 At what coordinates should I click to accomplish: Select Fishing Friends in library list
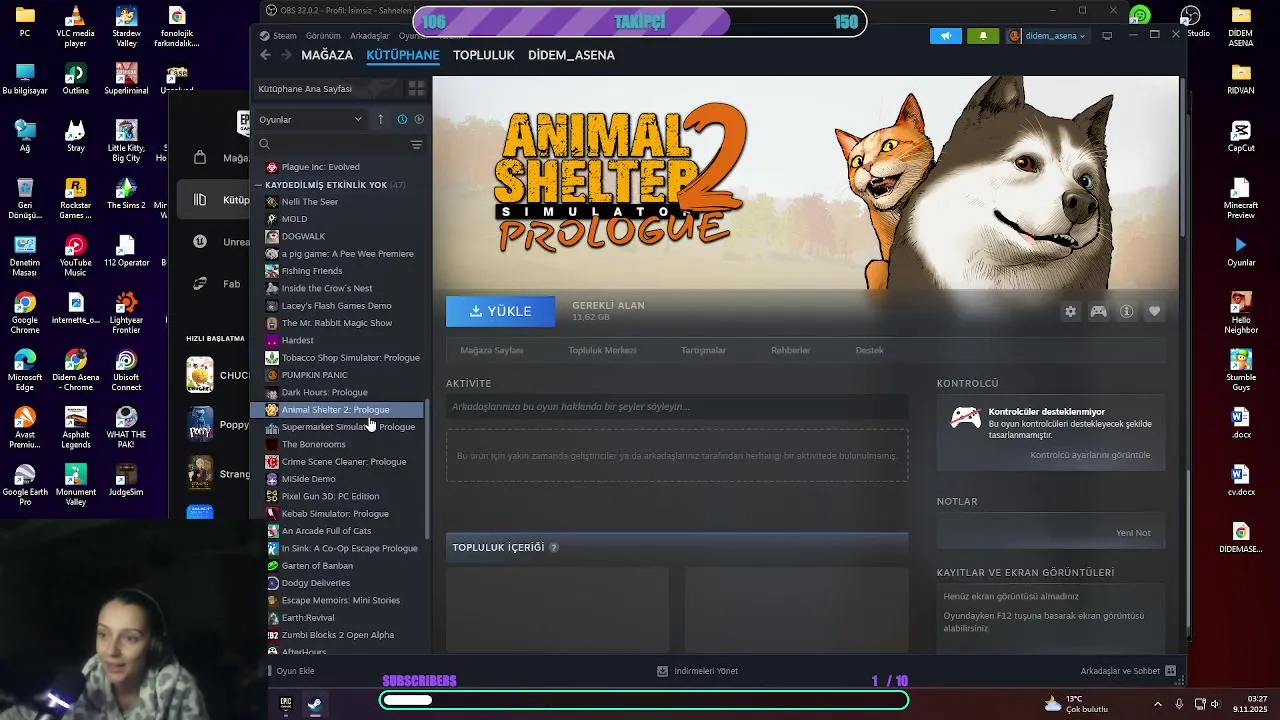pyautogui.click(x=338, y=271)
